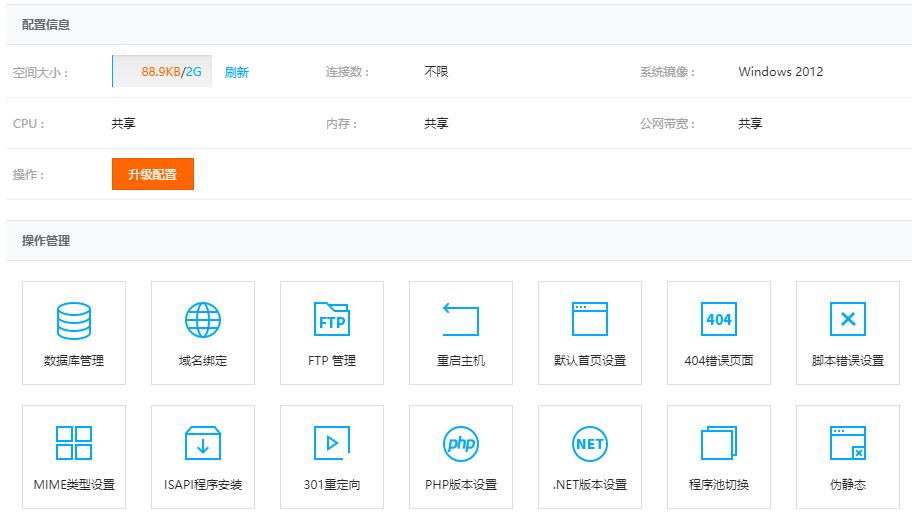Open the FTP 管理 folder icon

click(x=332, y=319)
